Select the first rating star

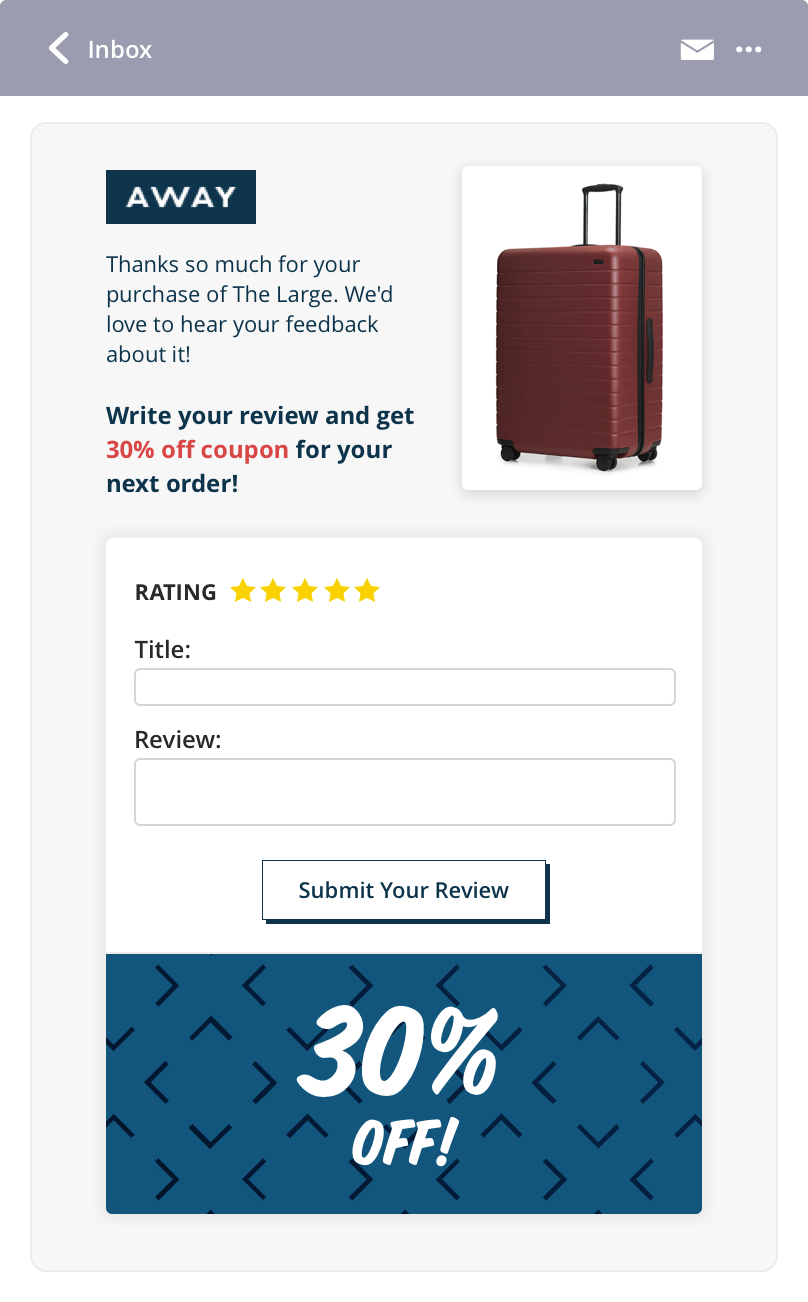pos(242,591)
